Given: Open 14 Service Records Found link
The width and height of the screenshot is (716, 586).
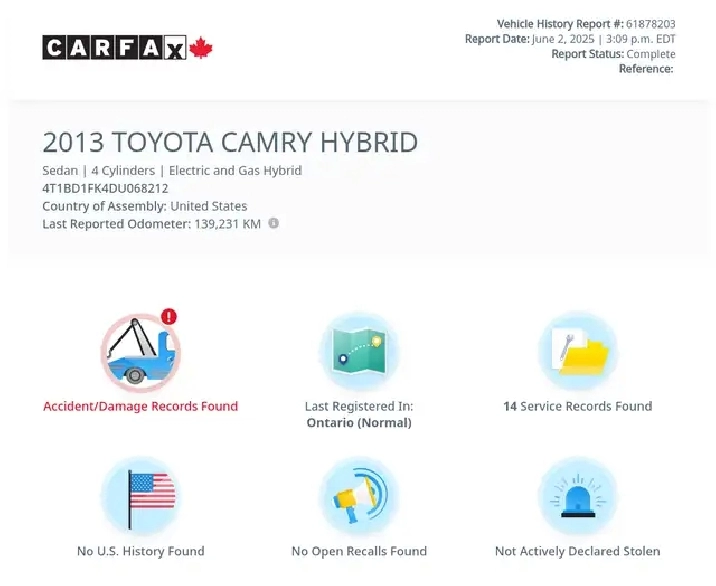Looking at the screenshot, I should pyautogui.click(x=578, y=406).
